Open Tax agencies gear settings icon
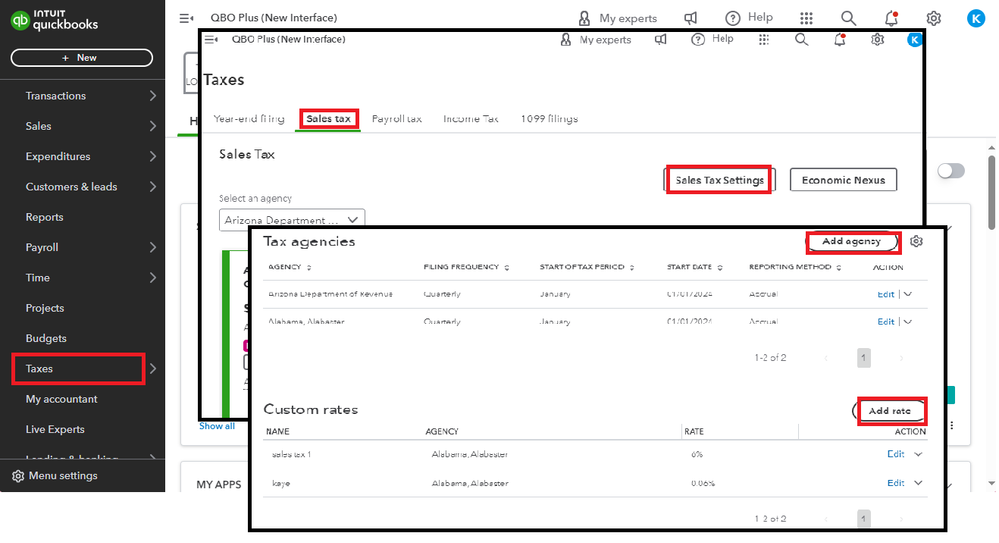The image size is (999, 543). tap(916, 242)
